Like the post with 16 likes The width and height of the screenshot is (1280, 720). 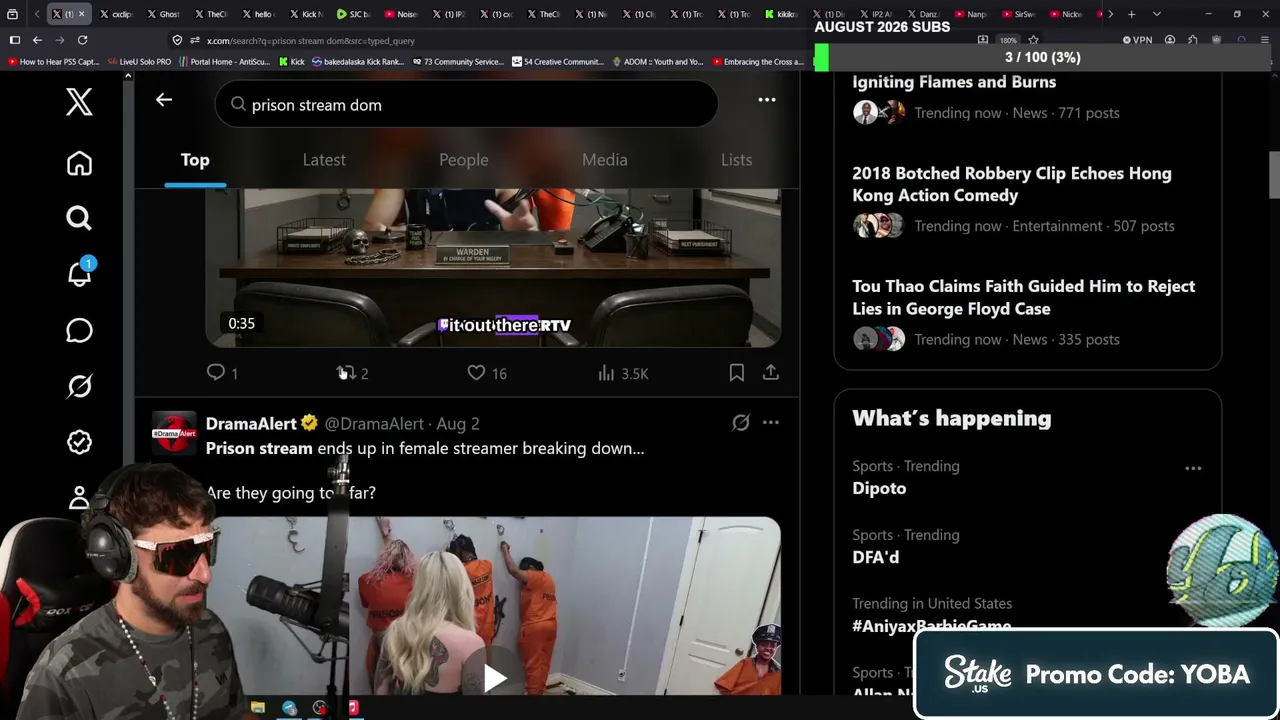click(487, 373)
